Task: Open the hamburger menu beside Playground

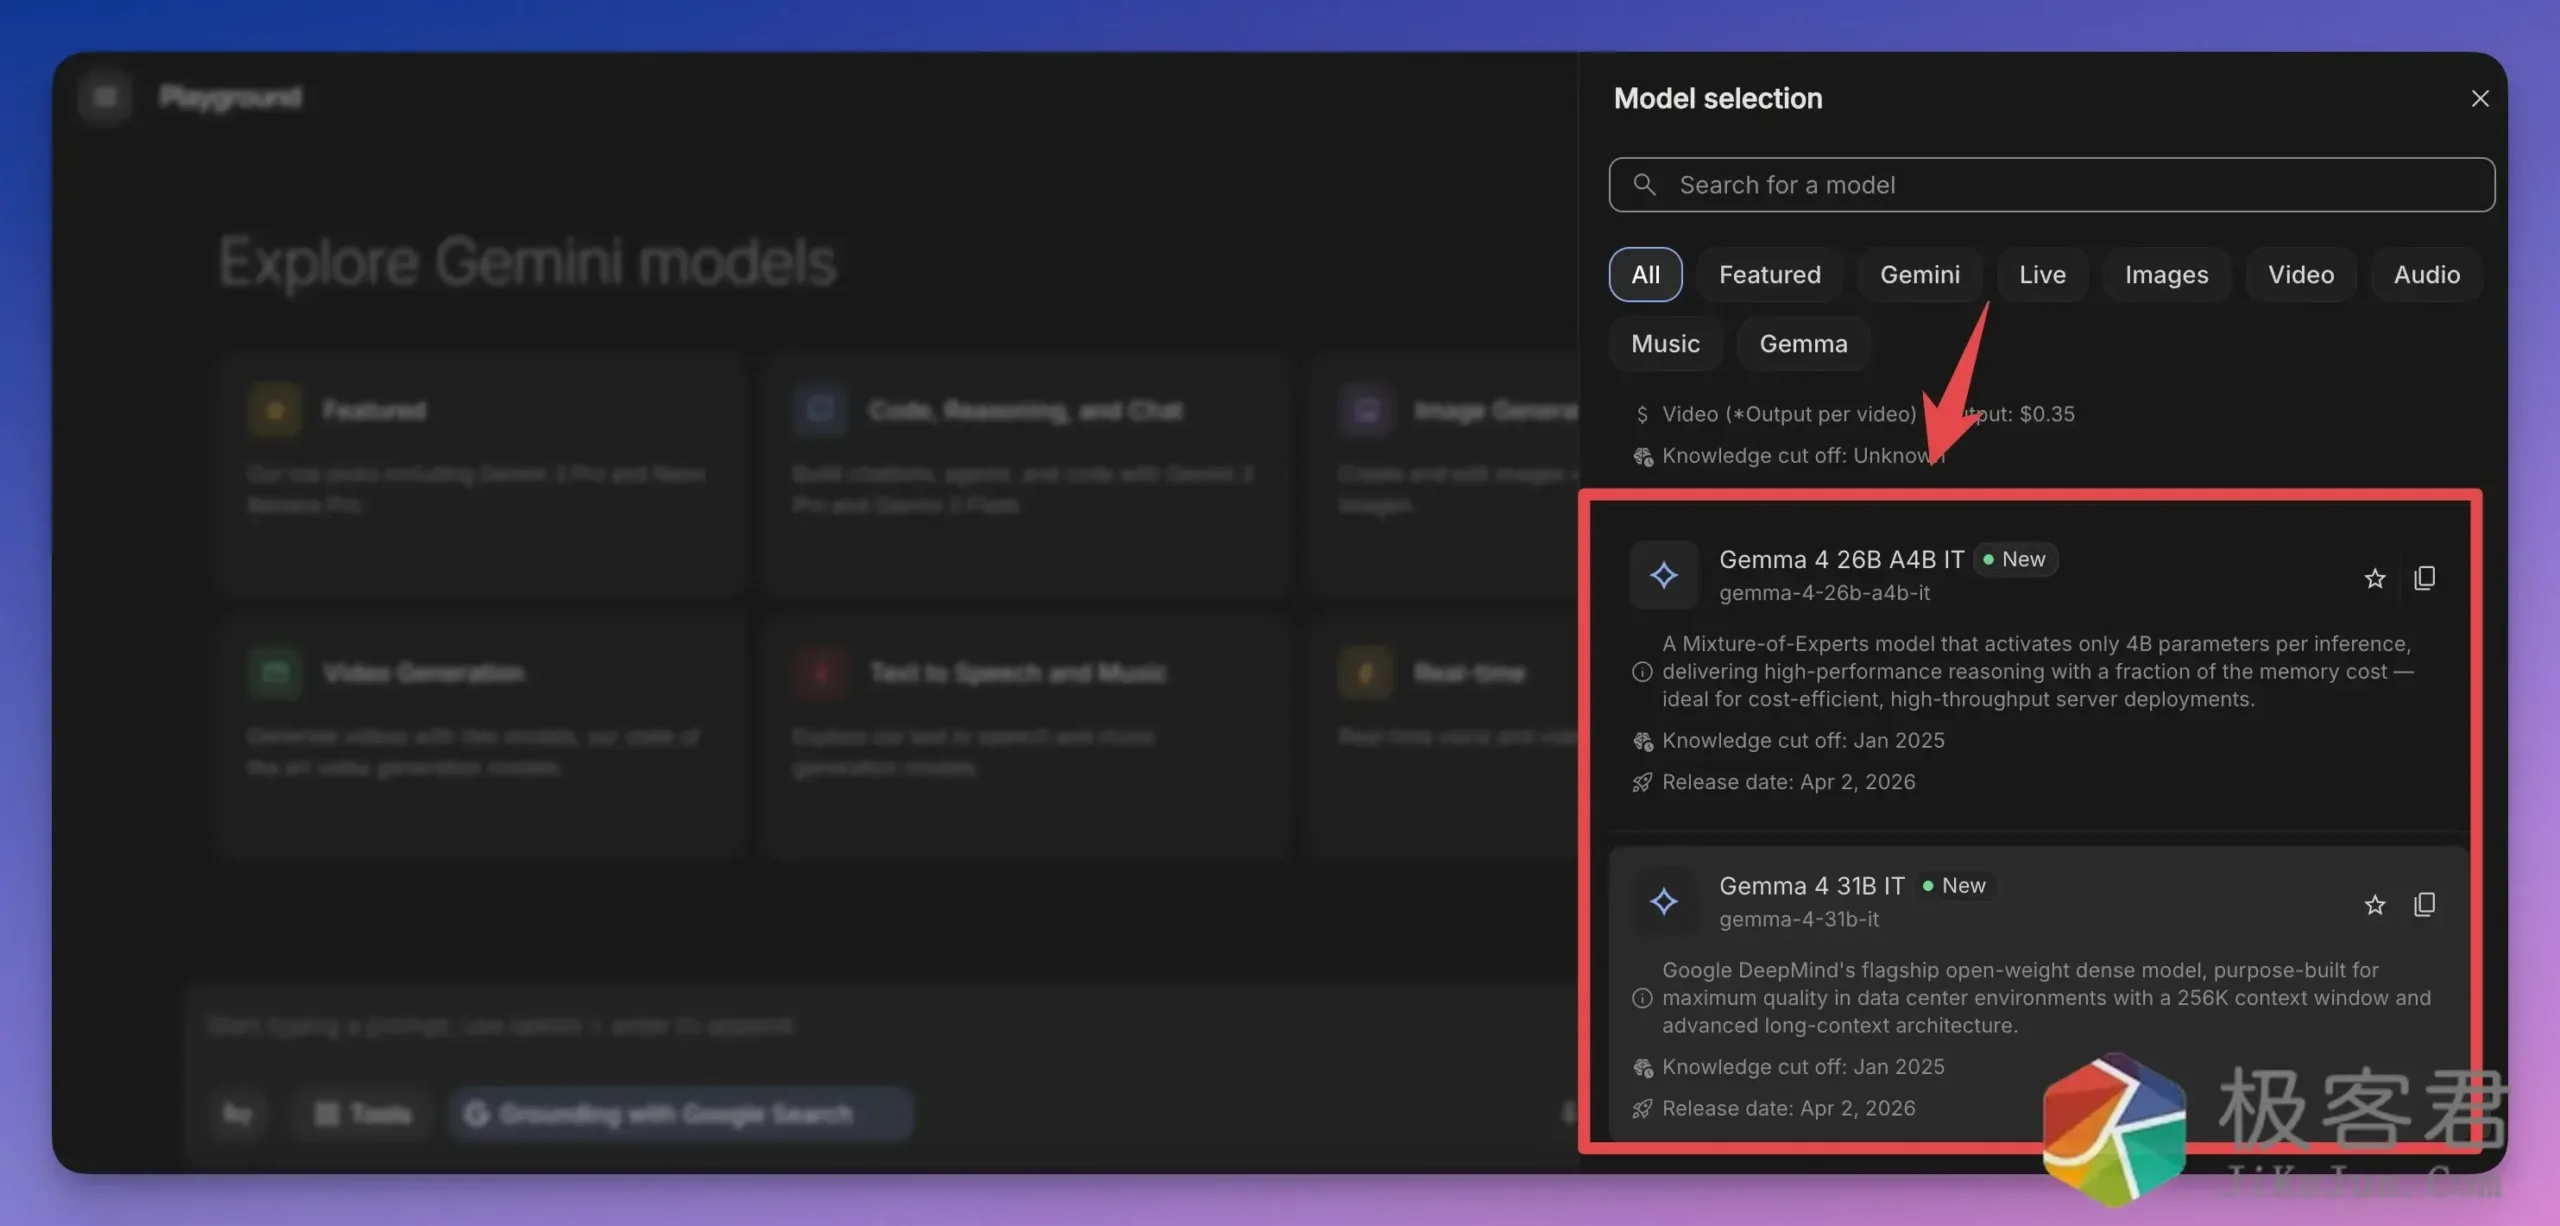Action: (x=105, y=97)
